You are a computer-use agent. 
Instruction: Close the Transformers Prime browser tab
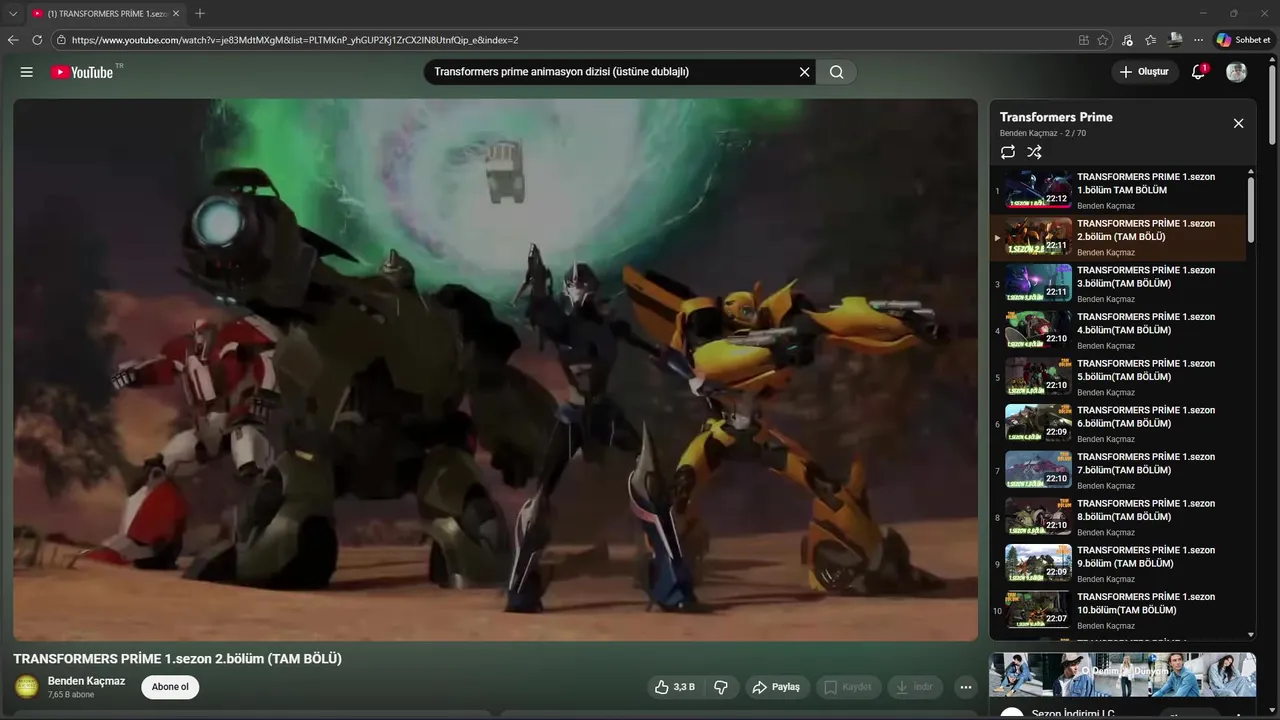[x=176, y=13]
